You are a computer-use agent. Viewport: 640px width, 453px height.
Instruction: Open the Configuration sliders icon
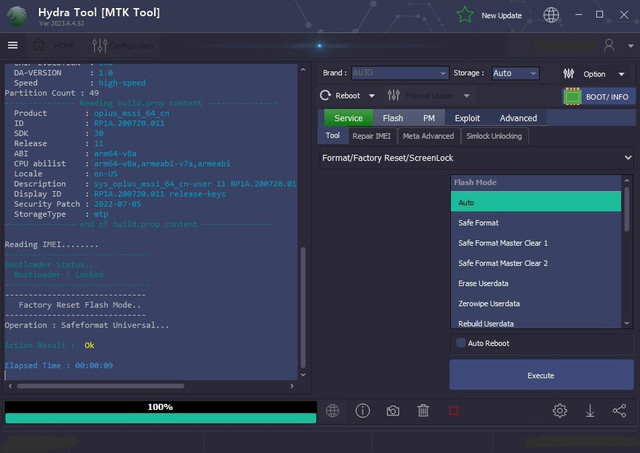(100, 45)
